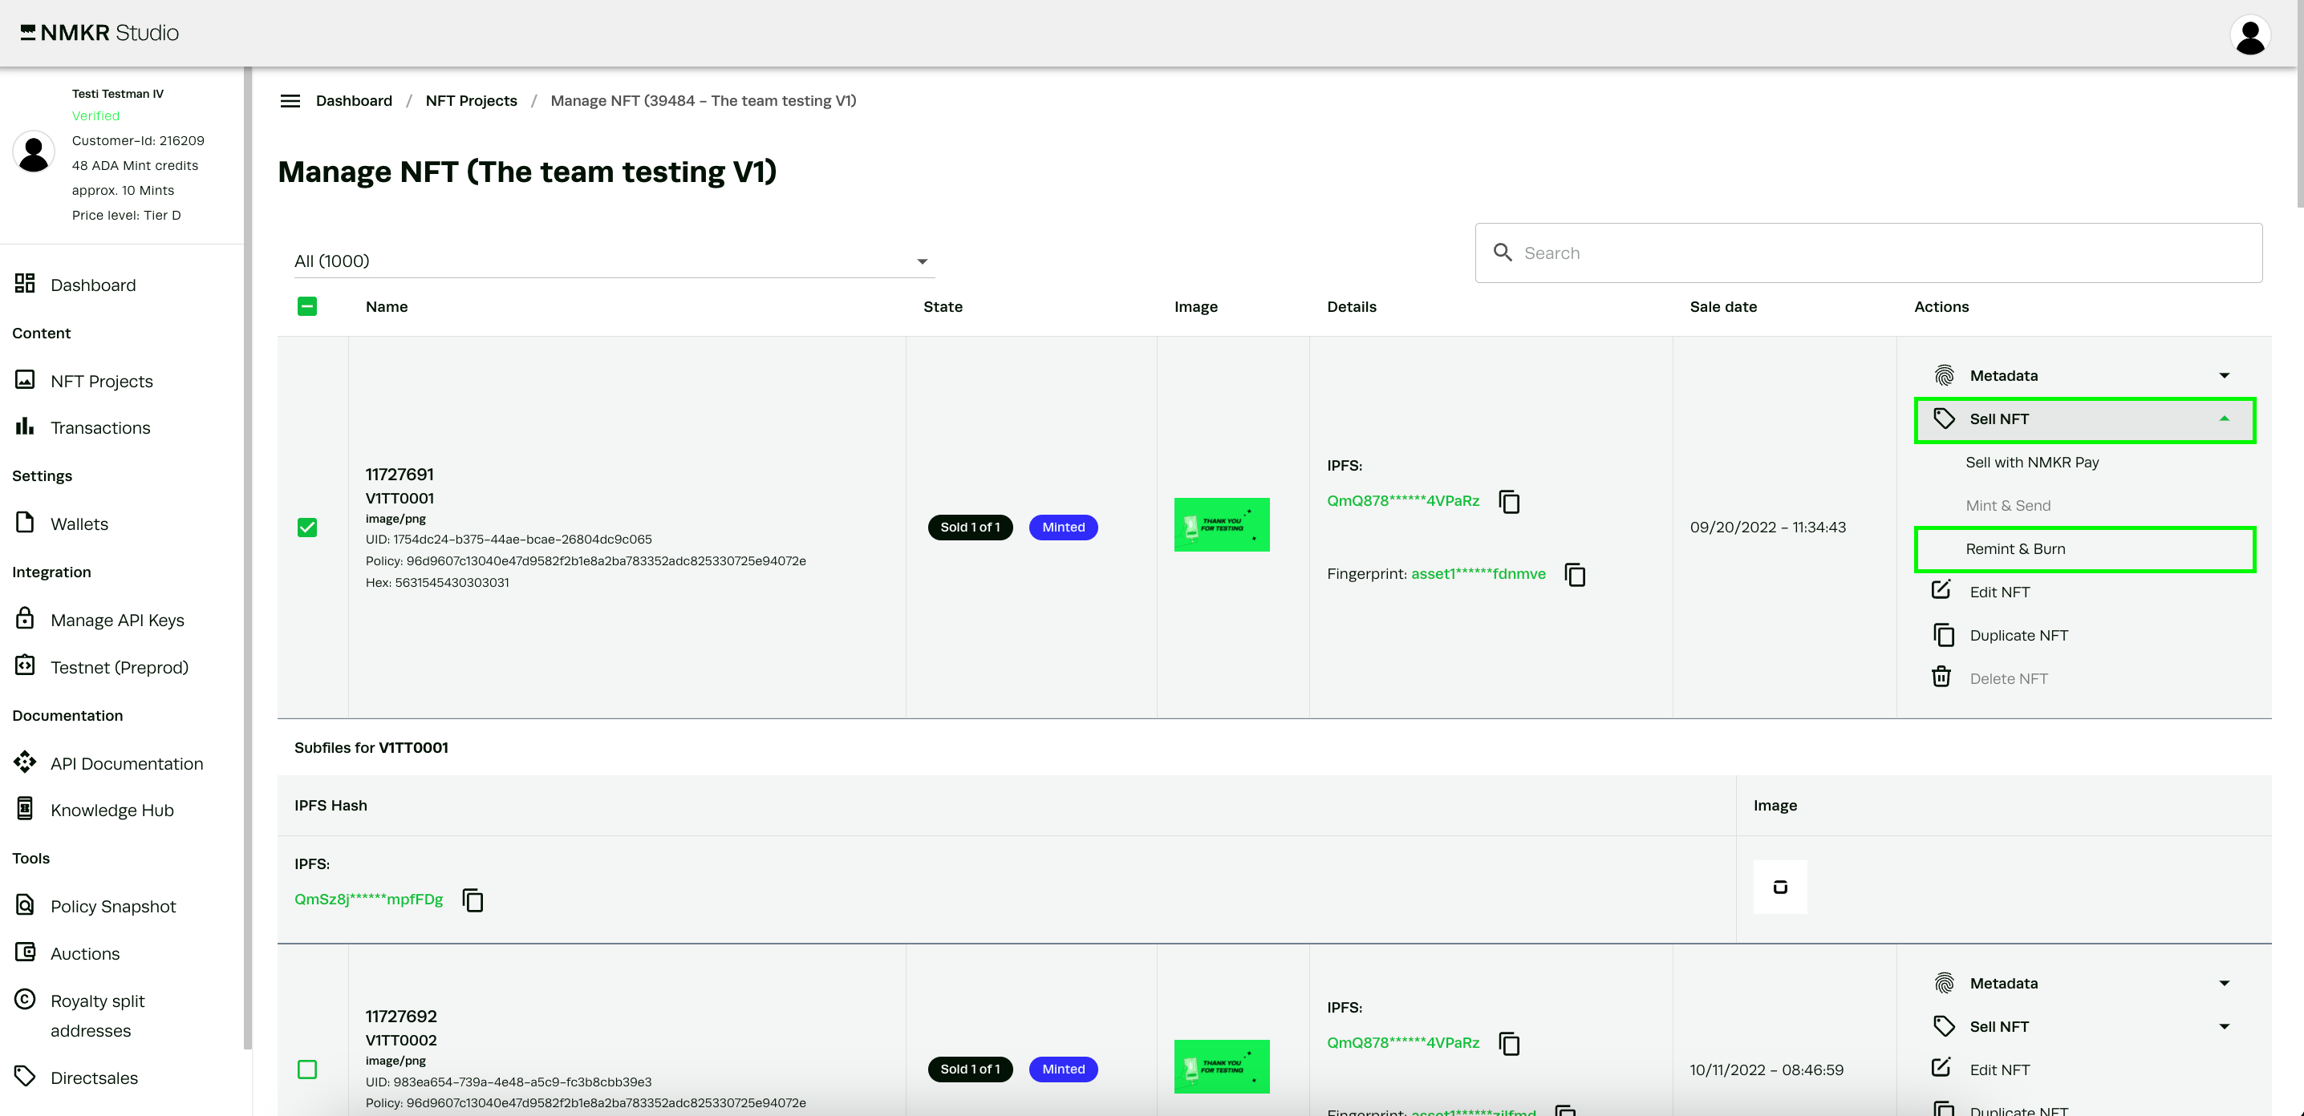Click Duplicate NFT icon for V1TT0001
This screenshot has width=2304, height=1116.
click(x=1943, y=635)
